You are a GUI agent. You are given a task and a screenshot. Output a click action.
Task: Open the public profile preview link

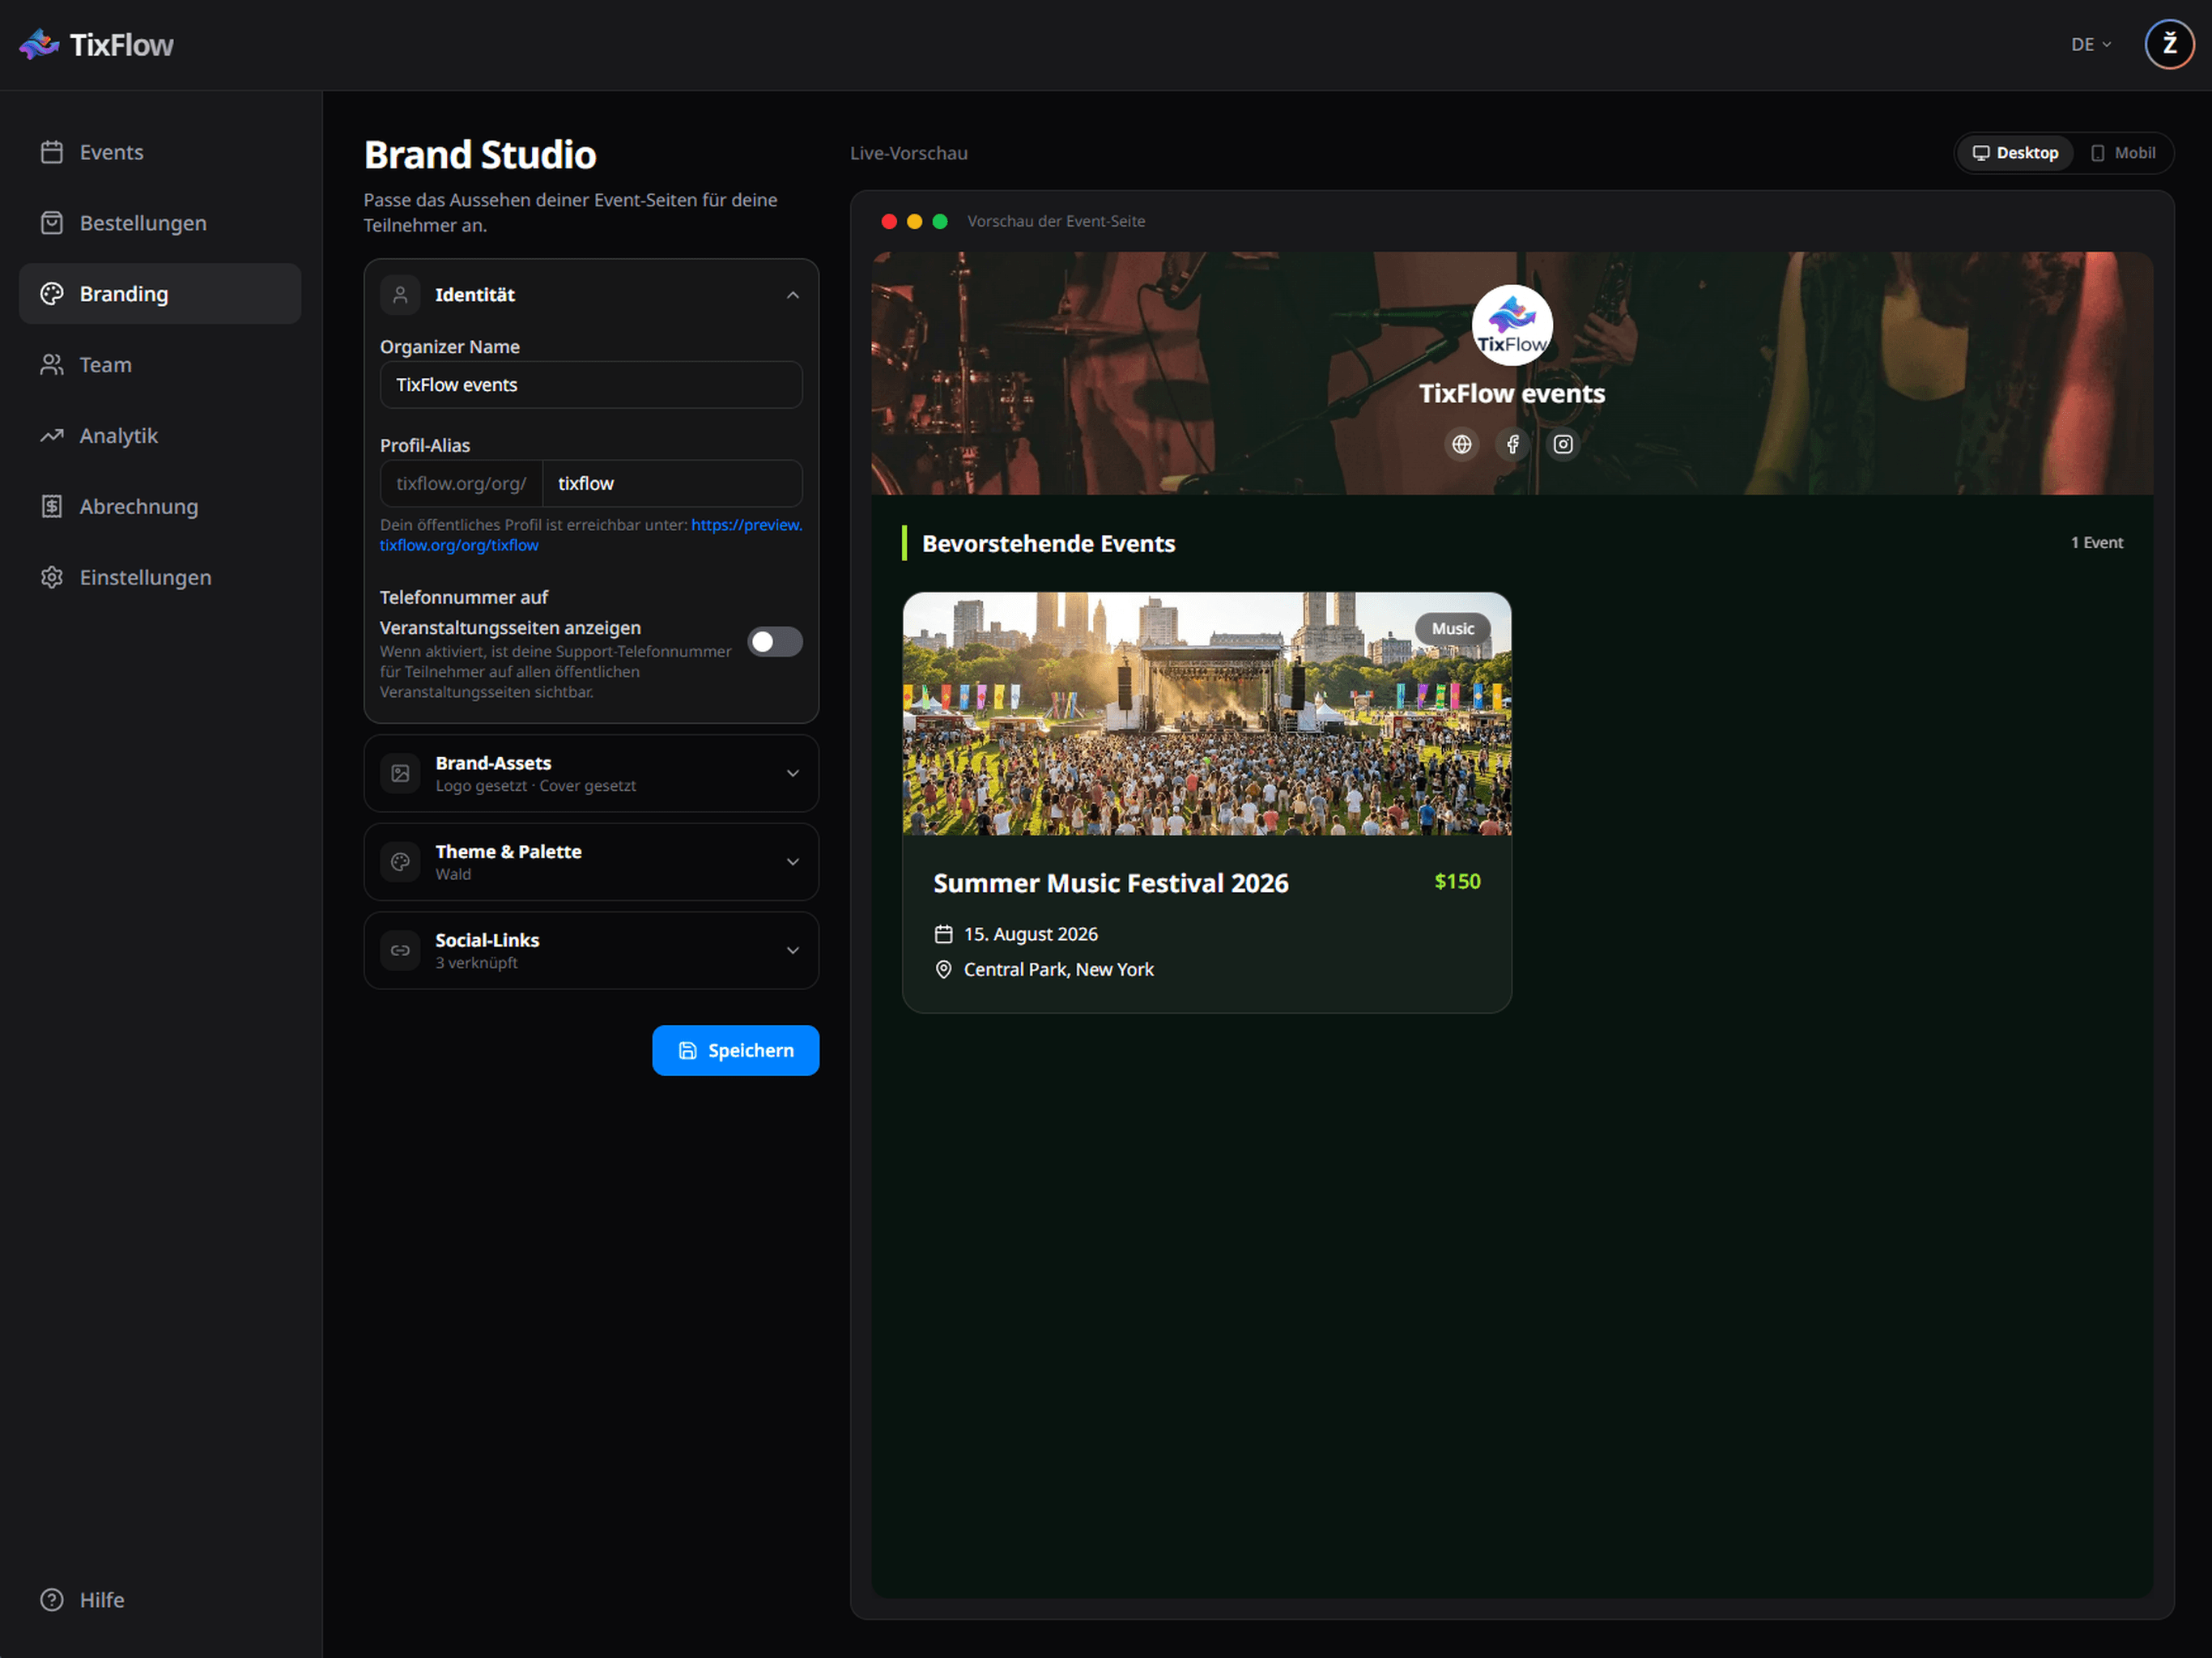[x=591, y=535]
